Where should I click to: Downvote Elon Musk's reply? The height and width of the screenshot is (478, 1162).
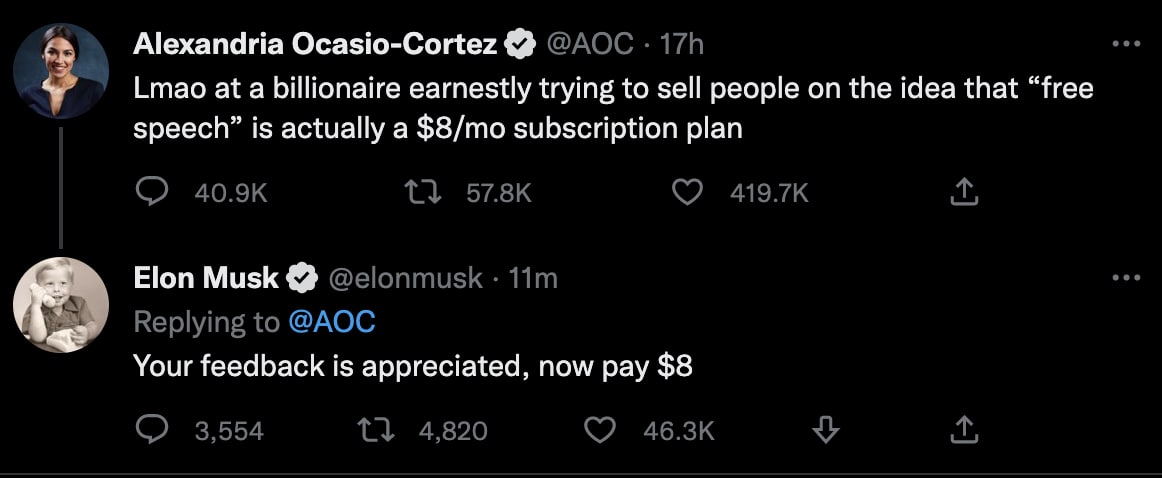pos(825,430)
